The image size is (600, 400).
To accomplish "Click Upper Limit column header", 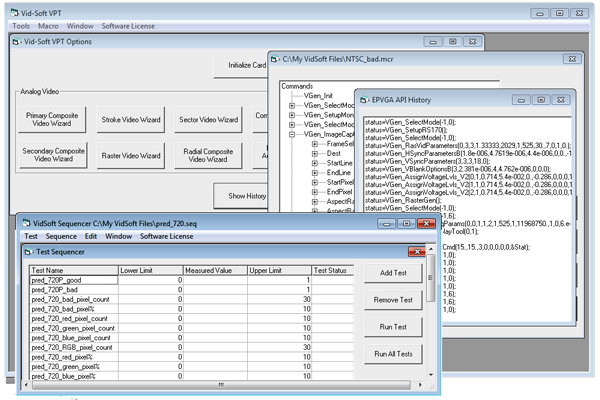I will click(279, 270).
